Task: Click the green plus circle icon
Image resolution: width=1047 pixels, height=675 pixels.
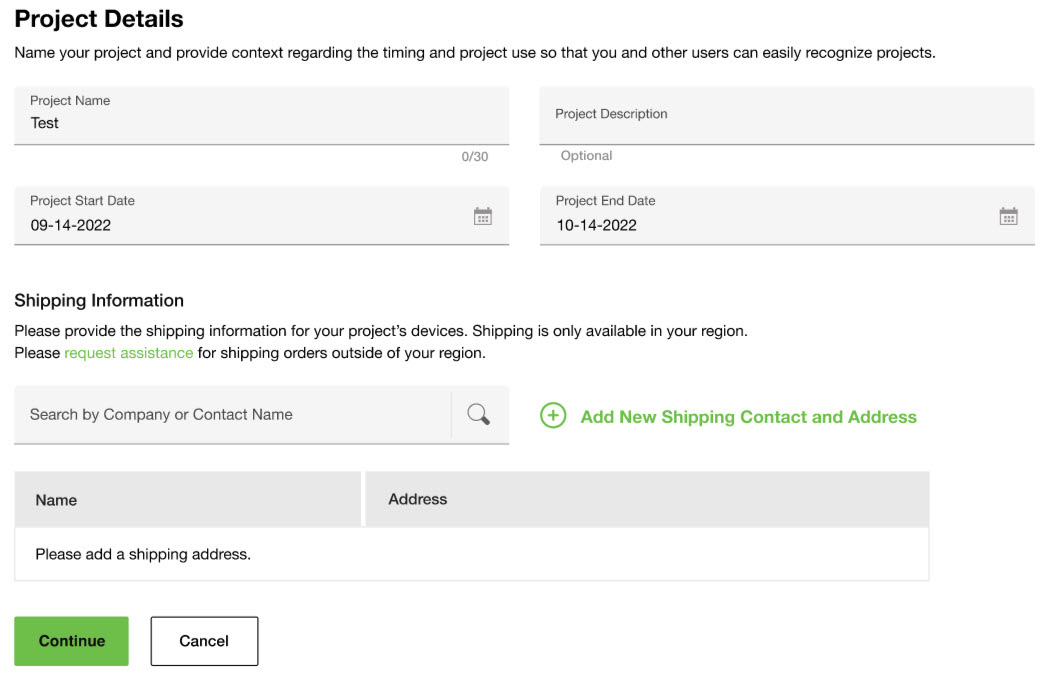Action: [553, 416]
